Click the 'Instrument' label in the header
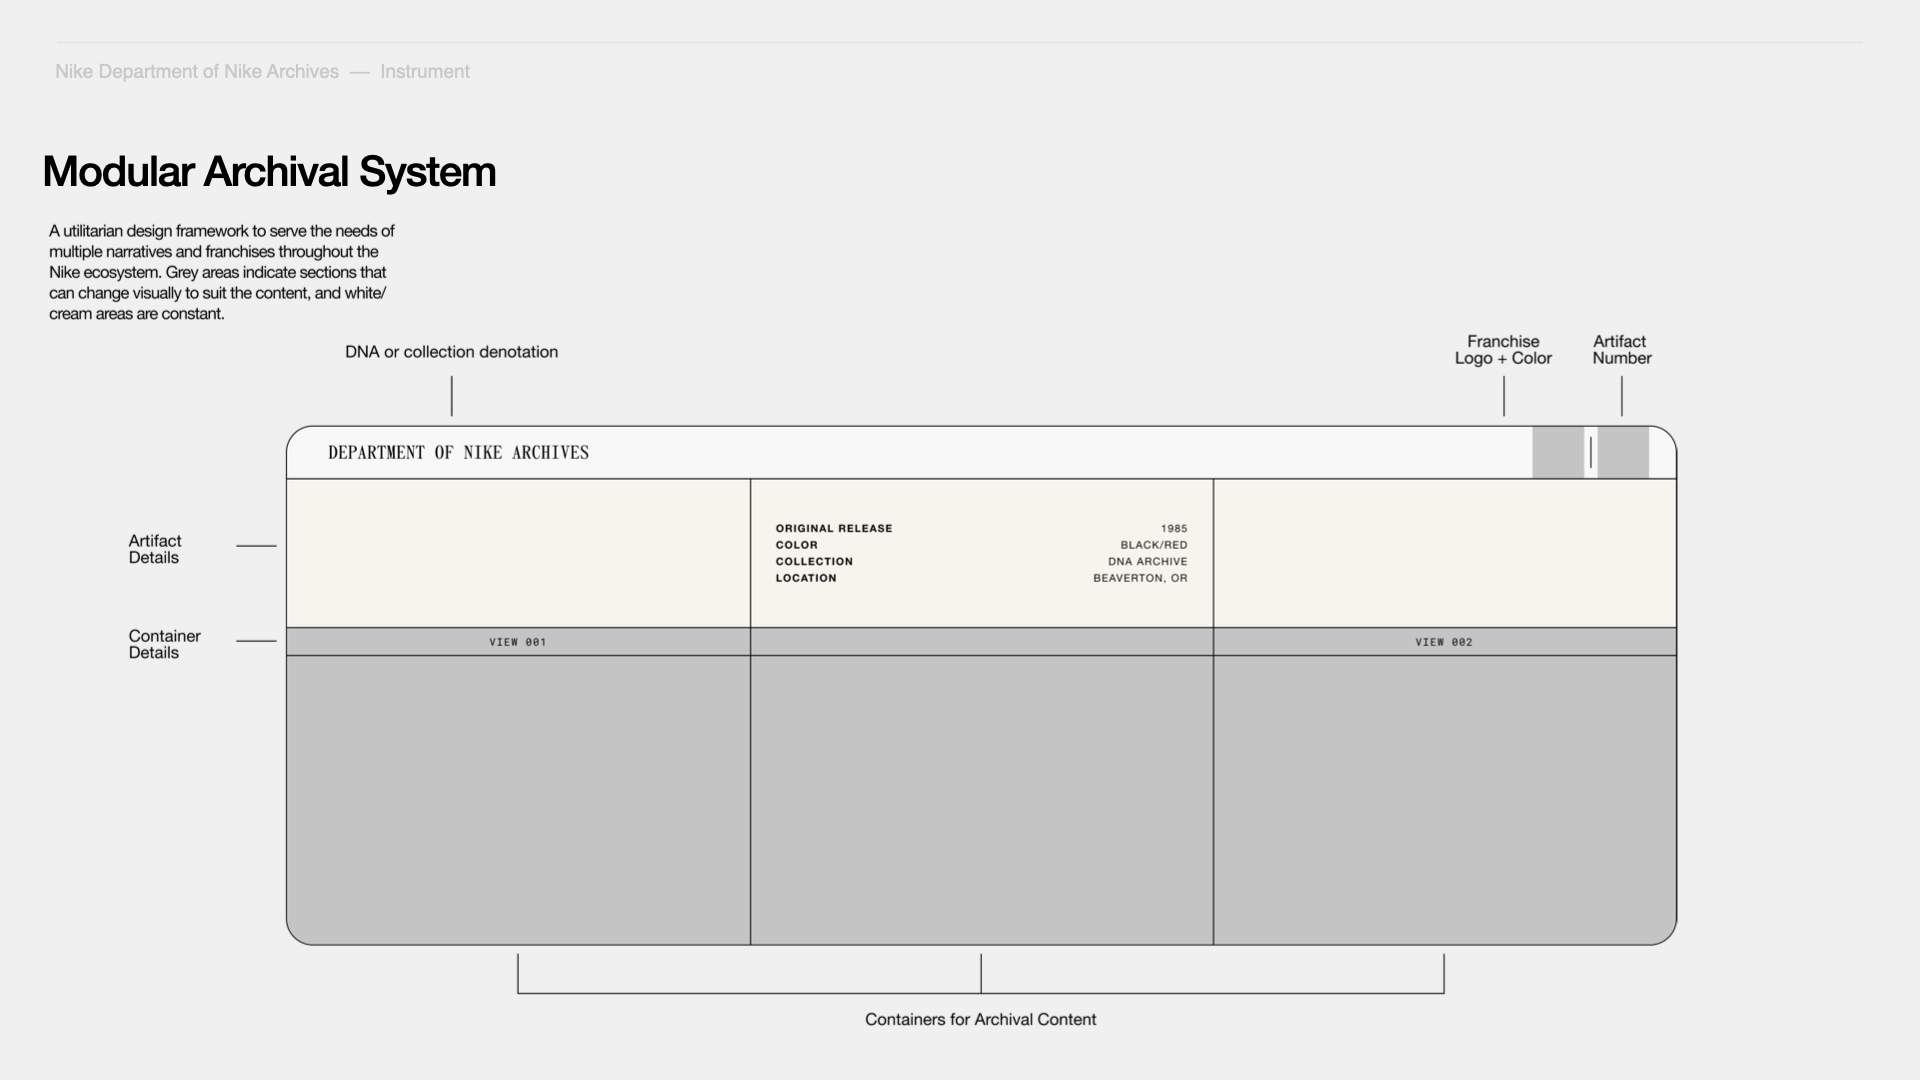This screenshot has width=1920, height=1080. coord(425,72)
